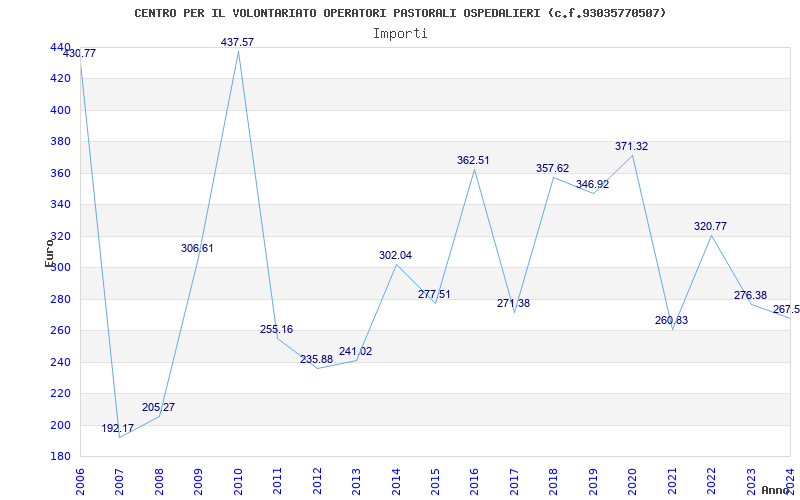The width and height of the screenshot is (800, 500).
Task: Click the x-axis year 2019
Action: click(594, 482)
